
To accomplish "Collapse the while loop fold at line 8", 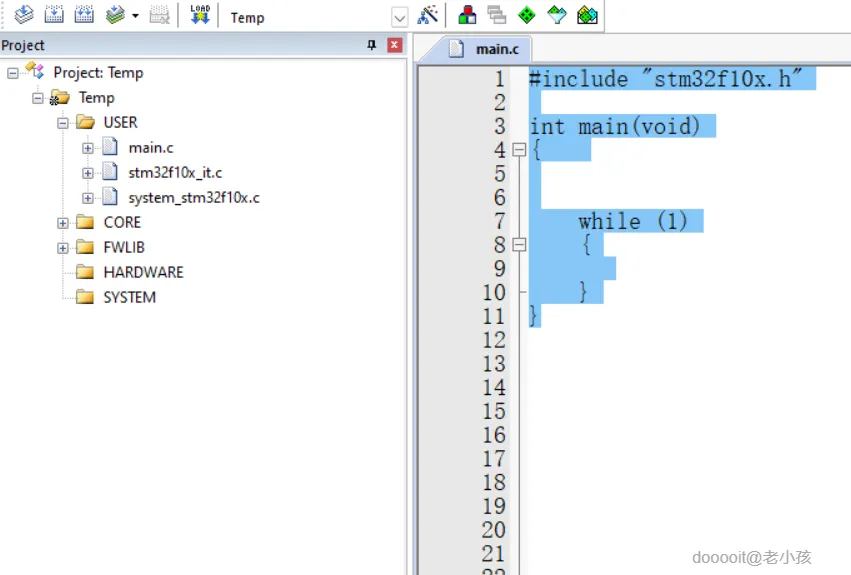I will click(519, 245).
